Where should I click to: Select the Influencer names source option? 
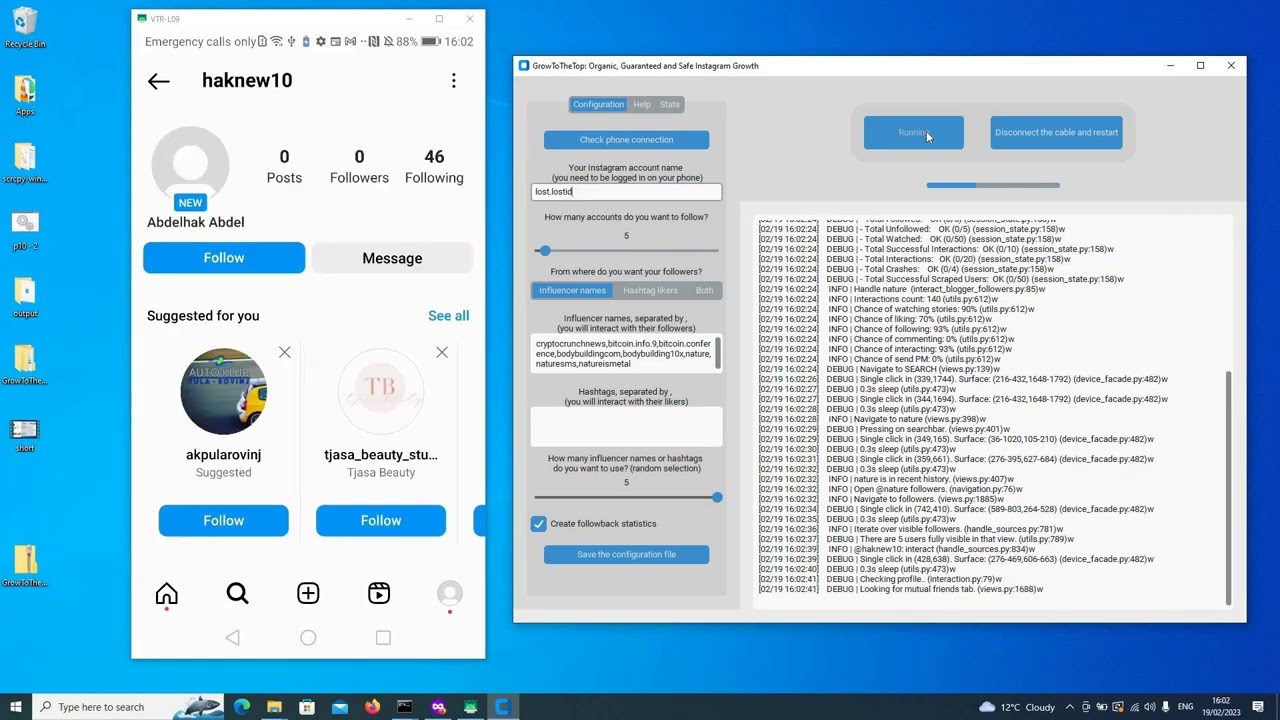(x=572, y=290)
